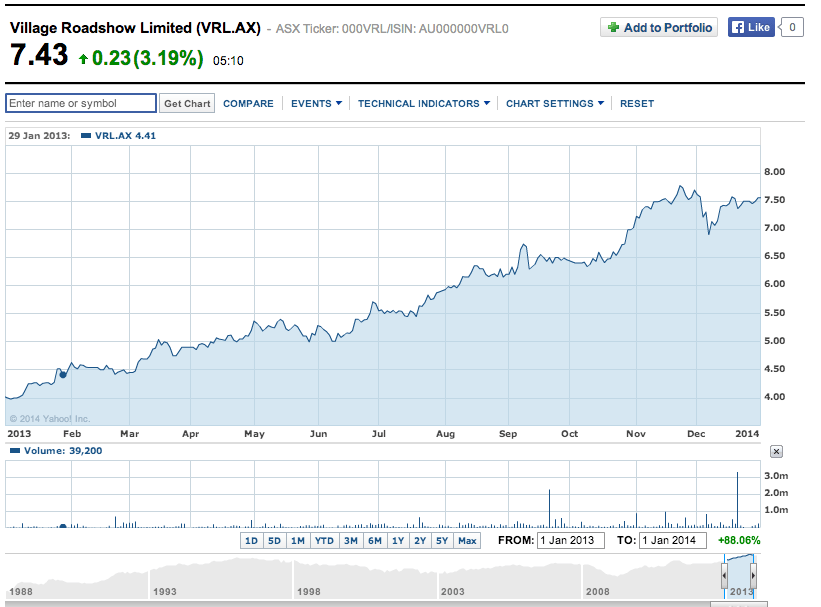Click the tall December volume spike bar

pyautogui.click(x=737, y=500)
